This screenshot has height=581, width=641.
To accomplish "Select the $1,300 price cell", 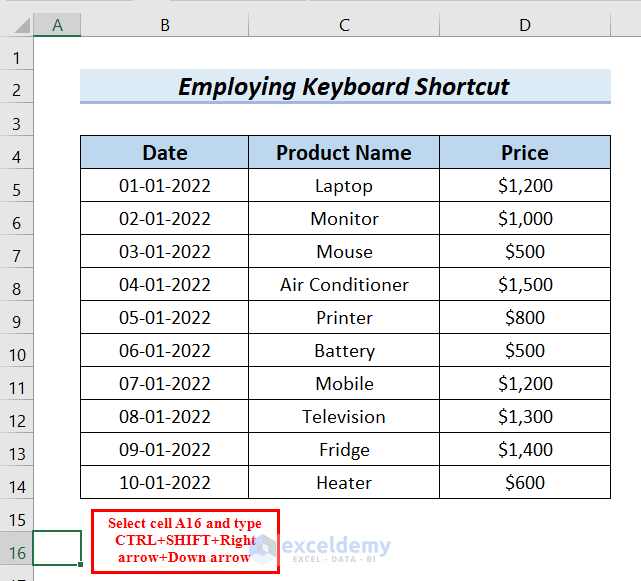I will 525,417.
